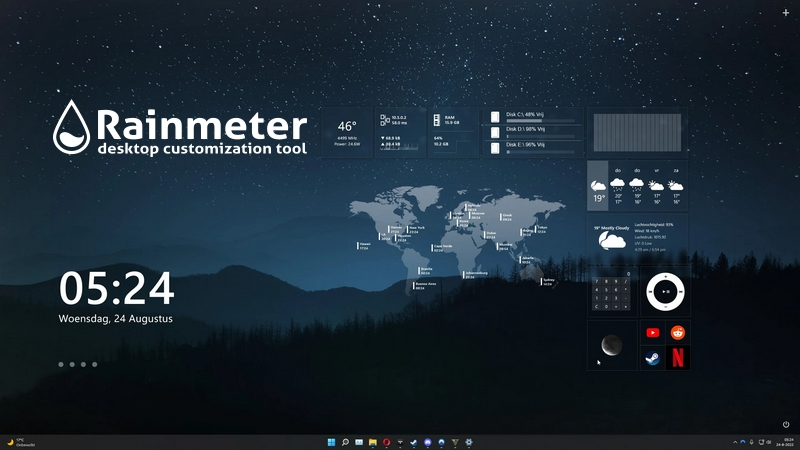Screen dimensions: 800x450
Task: Click the Discord taskbar icon
Action: pos(428,442)
